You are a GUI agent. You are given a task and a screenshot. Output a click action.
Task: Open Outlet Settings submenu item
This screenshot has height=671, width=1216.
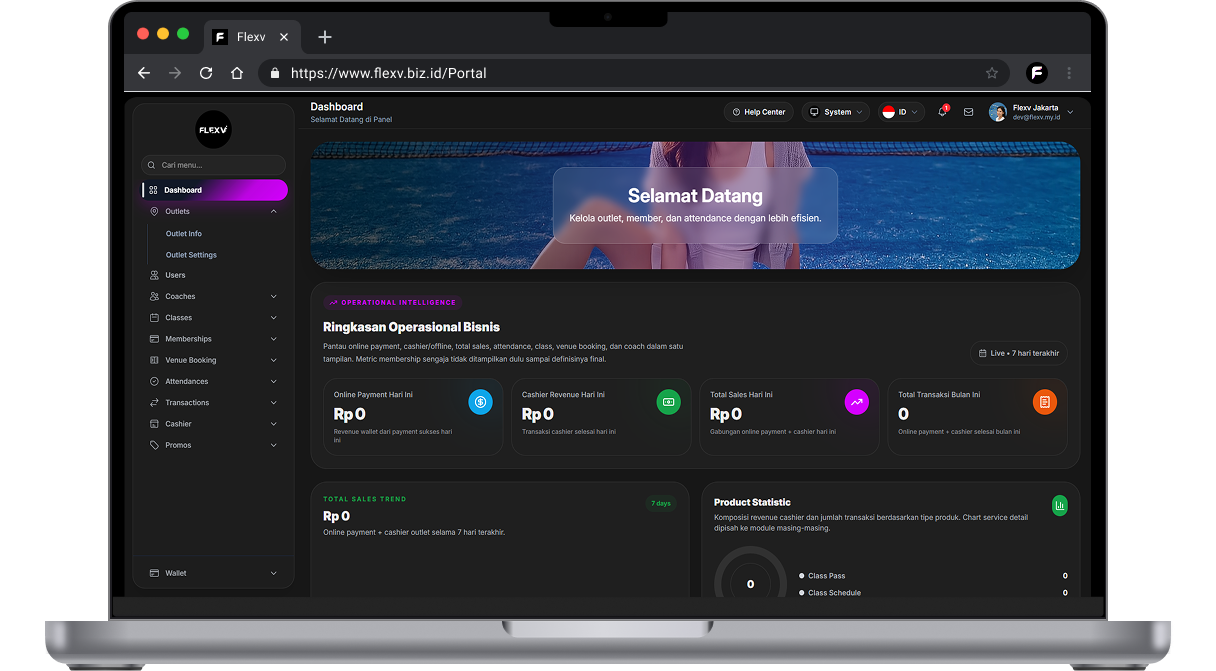tap(191, 255)
